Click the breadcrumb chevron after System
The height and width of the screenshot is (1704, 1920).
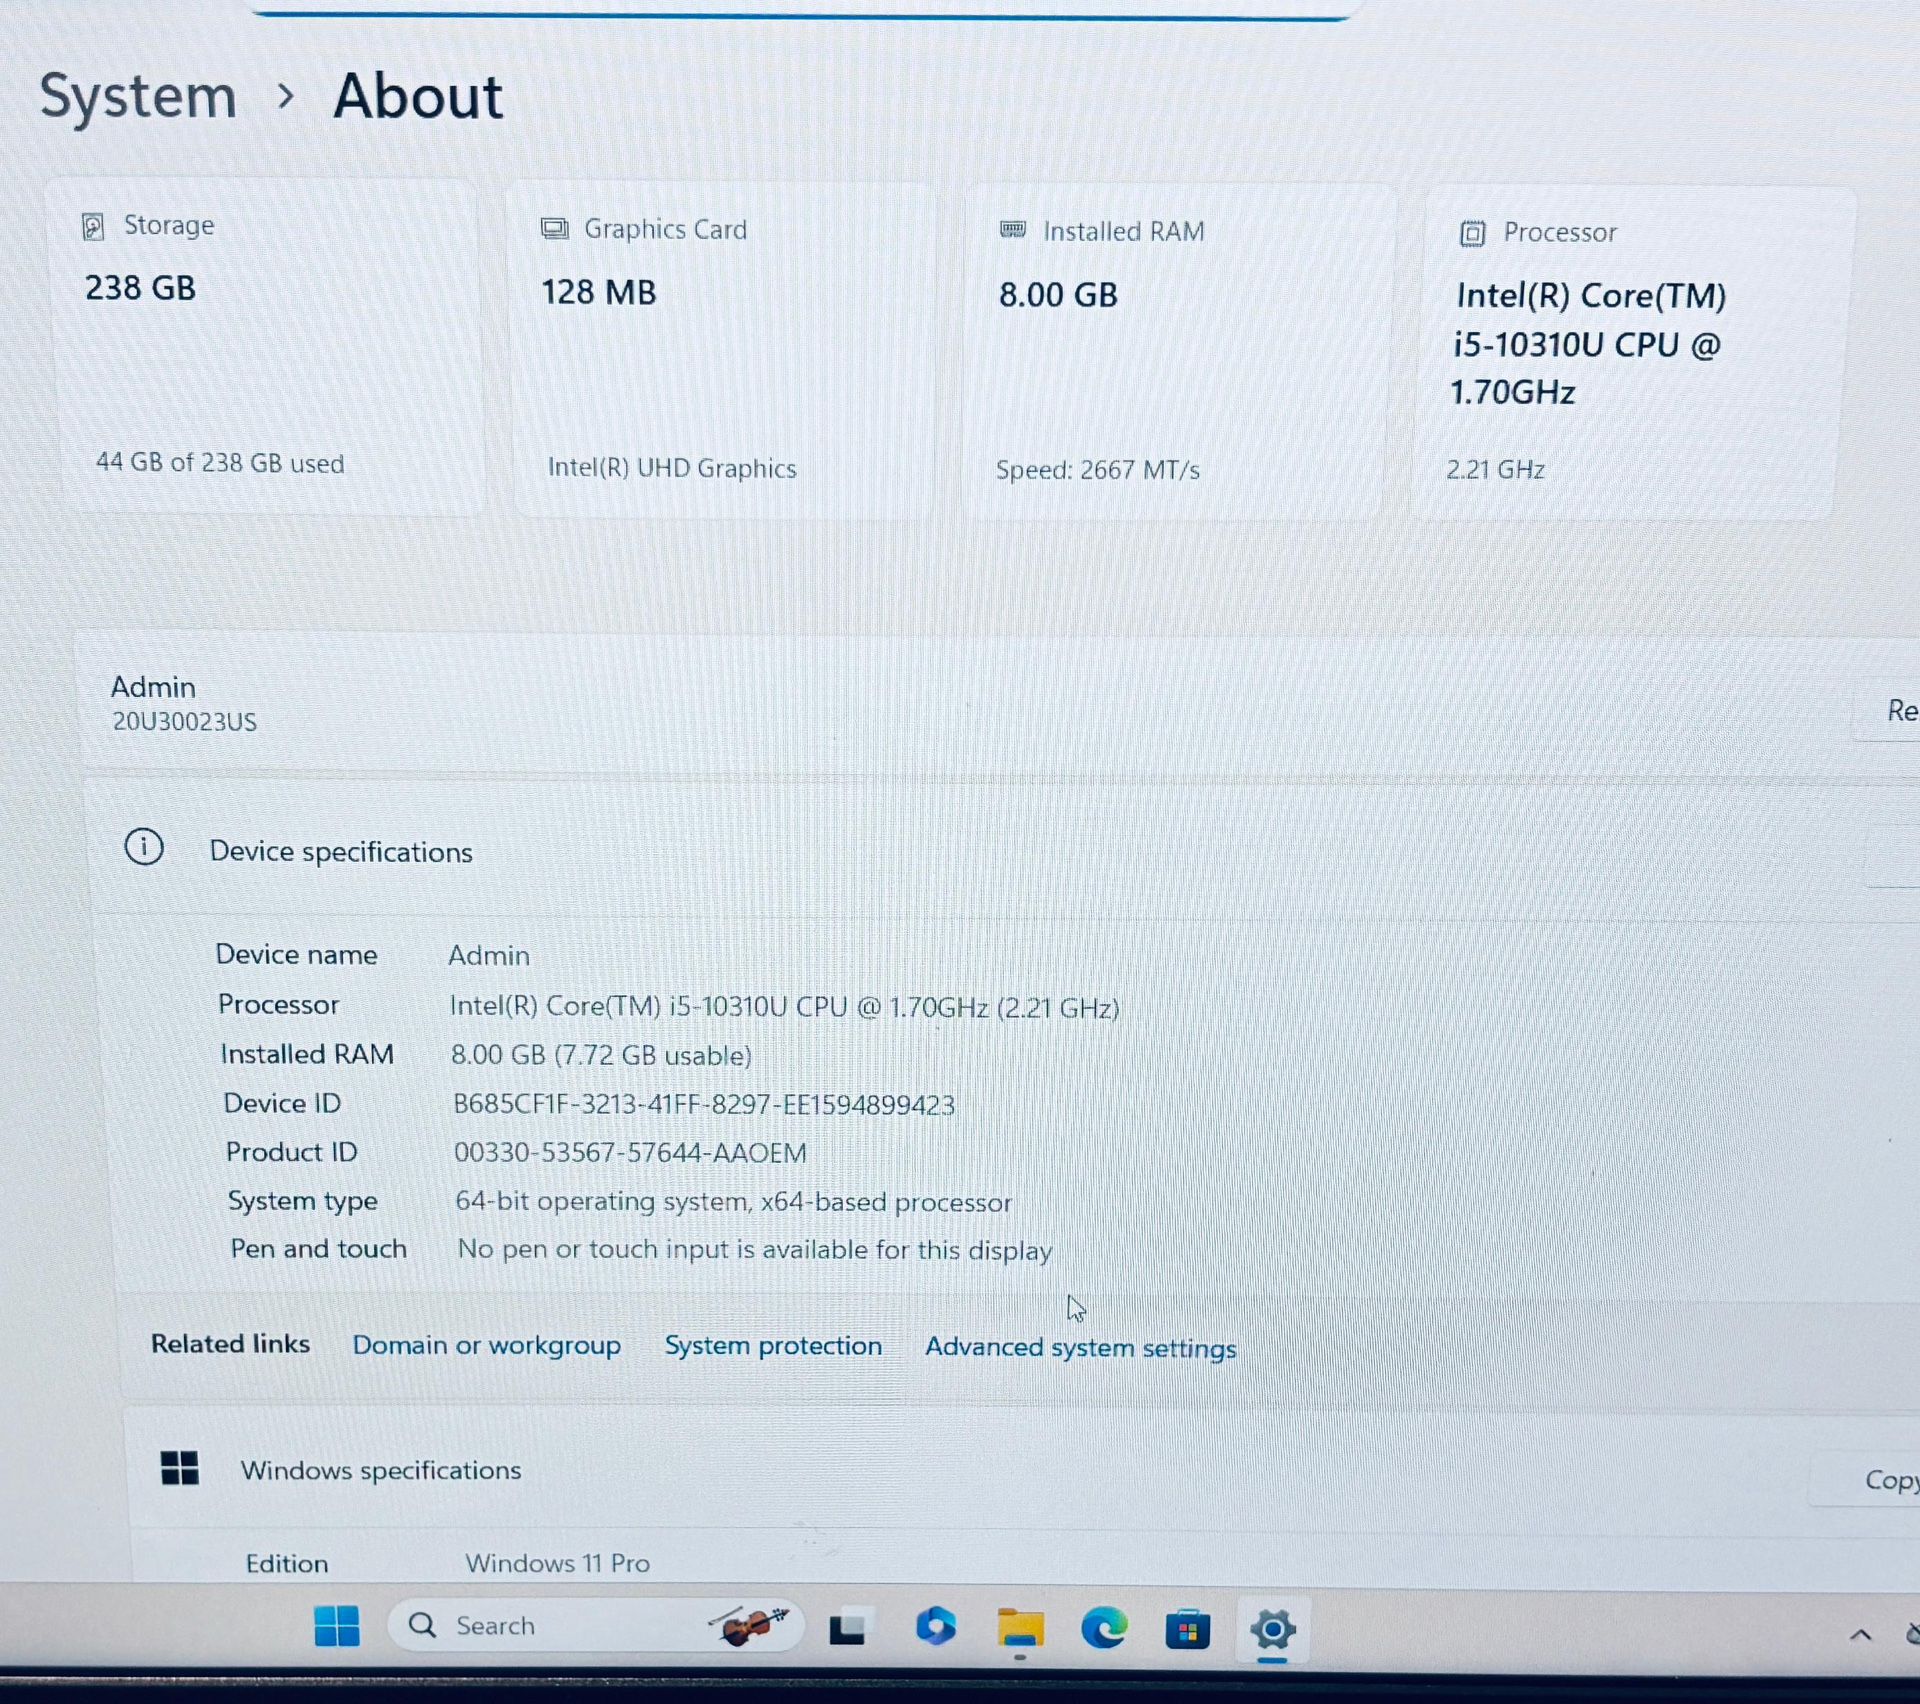286,97
